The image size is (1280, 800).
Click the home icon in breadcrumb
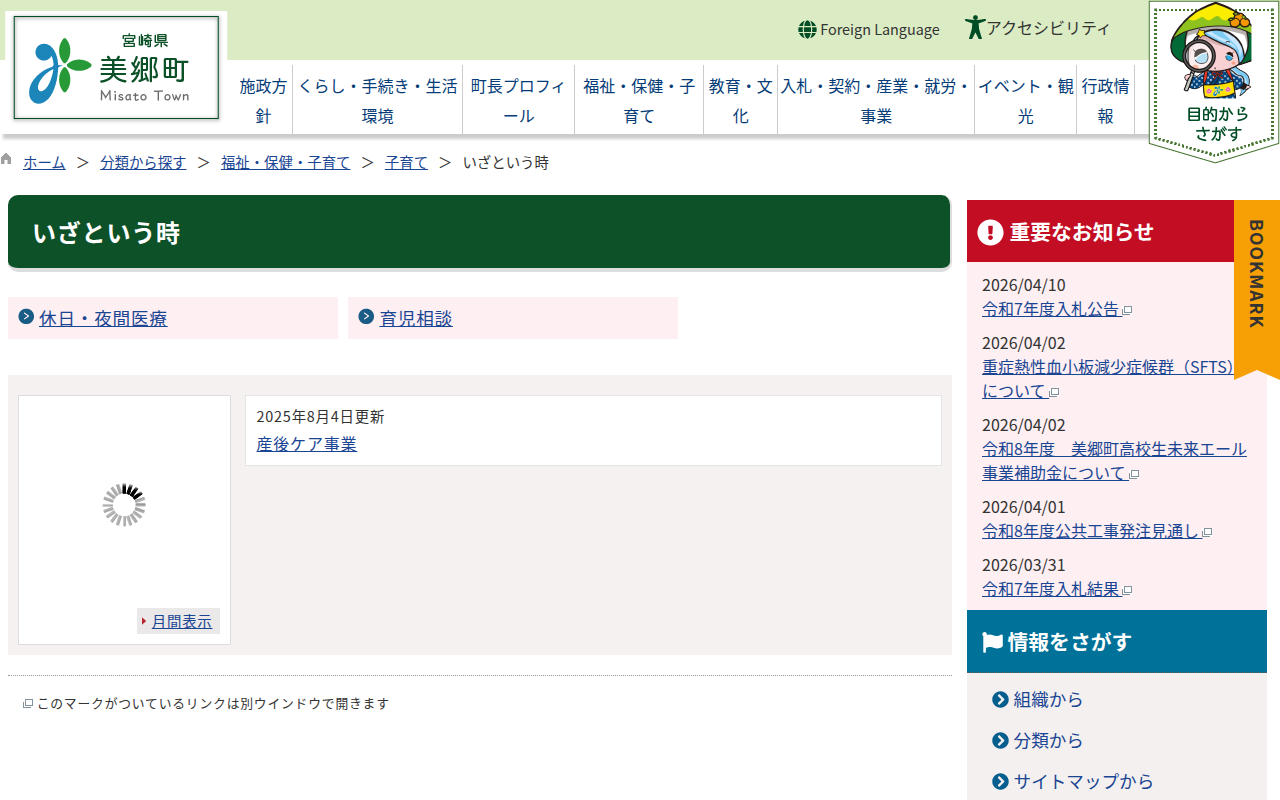pyautogui.click(x=7, y=159)
